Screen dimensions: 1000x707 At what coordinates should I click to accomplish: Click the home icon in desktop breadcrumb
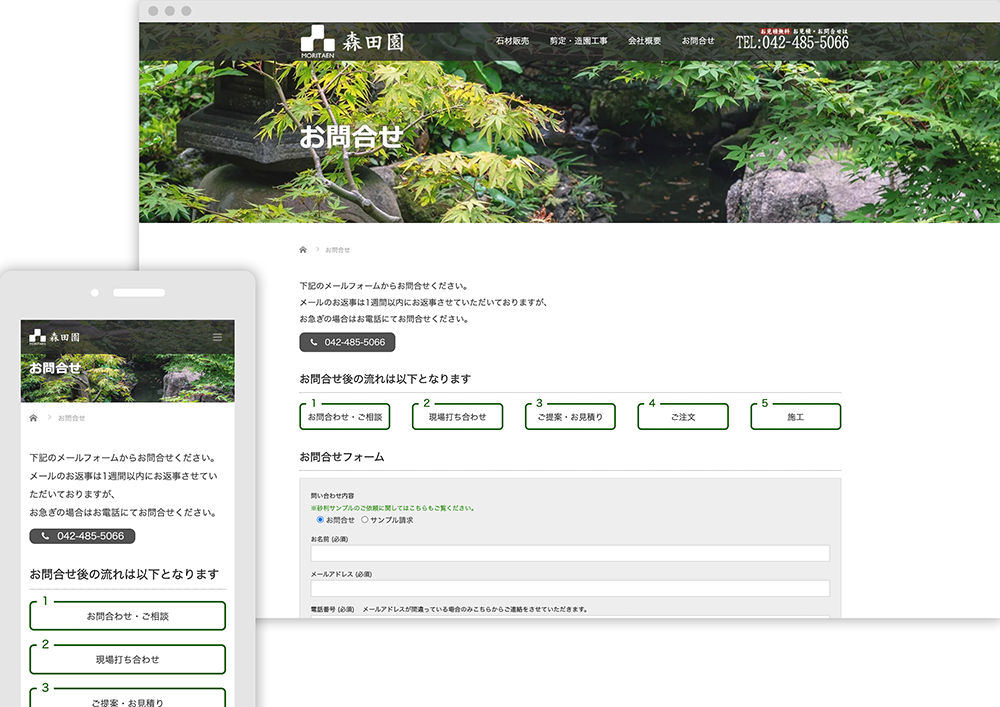[x=303, y=249]
